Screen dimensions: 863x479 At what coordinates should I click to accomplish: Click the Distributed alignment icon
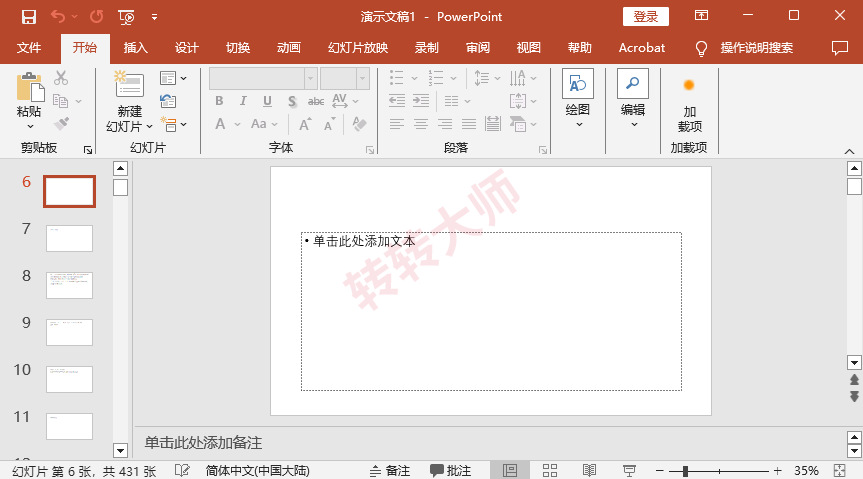pos(493,124)
